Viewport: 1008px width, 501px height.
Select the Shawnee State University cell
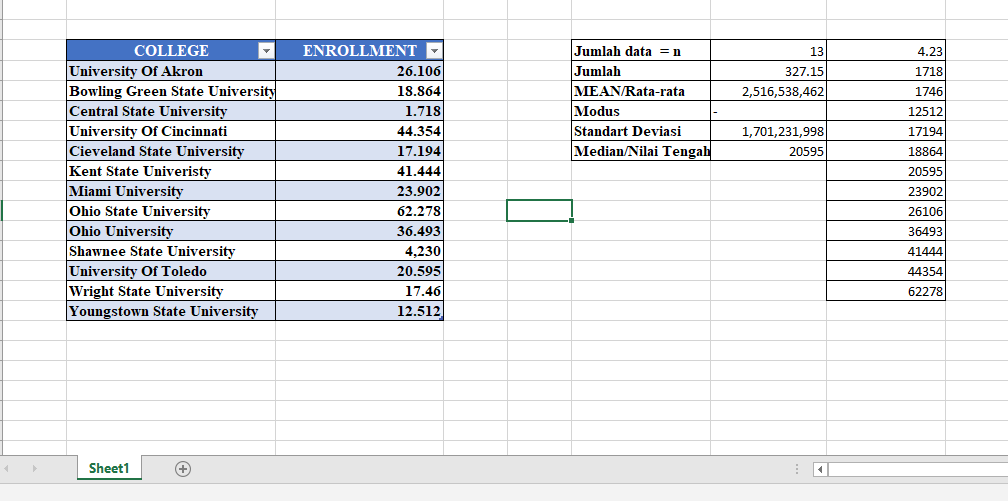coord(171,250)
